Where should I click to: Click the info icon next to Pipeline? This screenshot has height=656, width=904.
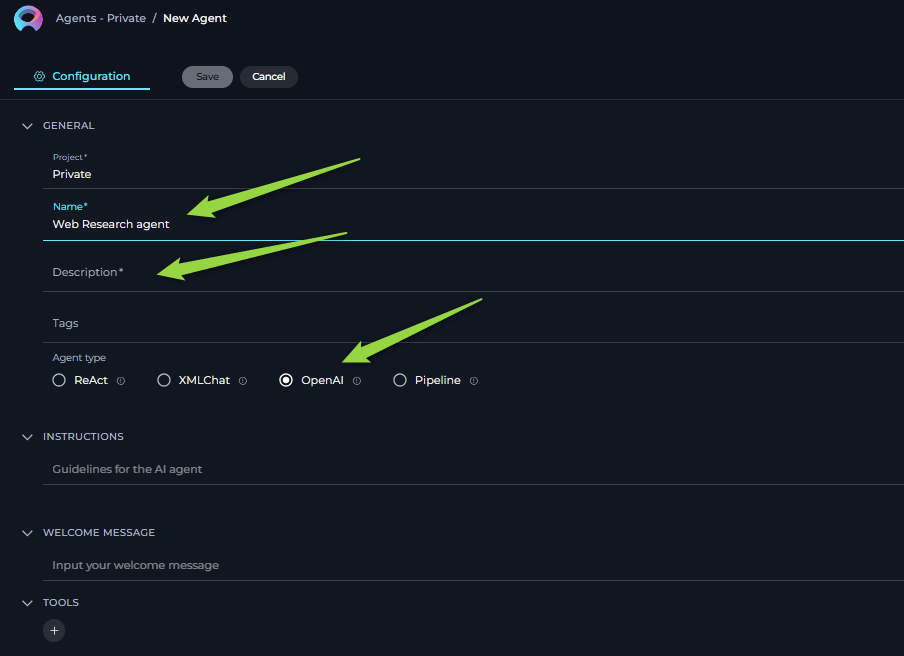coord(474,381)
